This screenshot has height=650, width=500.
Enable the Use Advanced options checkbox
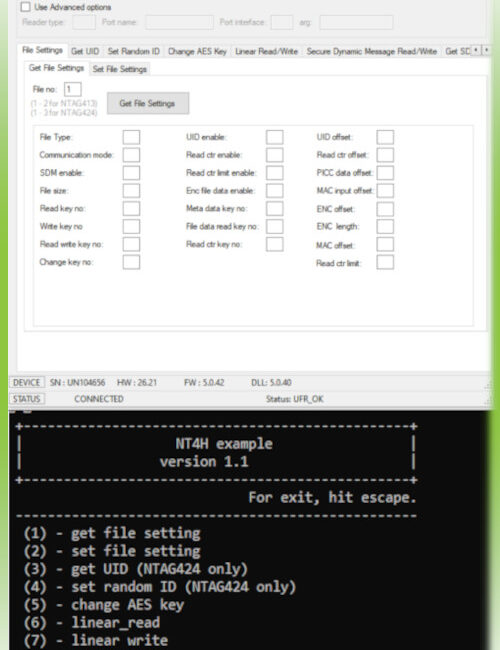(26, 7)
